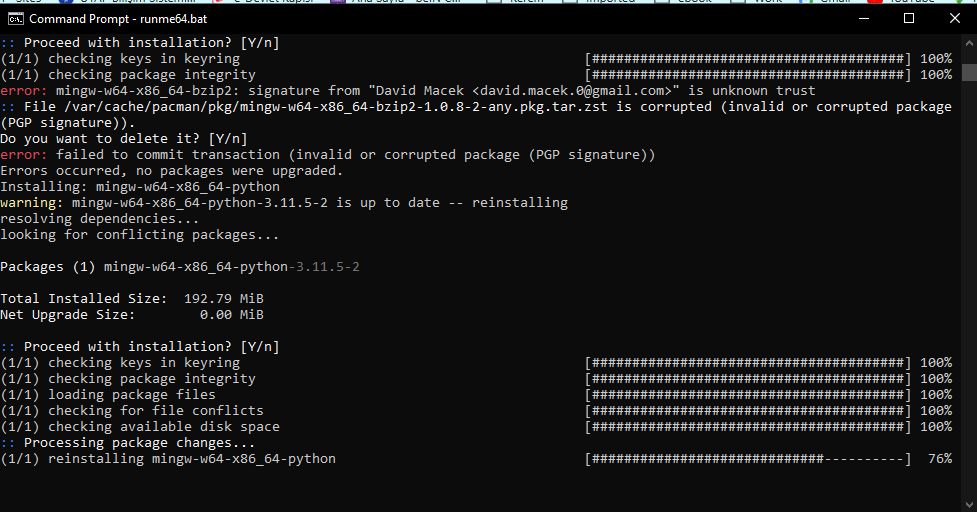977x512 pixels.
Task: Click the empty scrollbar track below thumb
Action: click(969, 287)
